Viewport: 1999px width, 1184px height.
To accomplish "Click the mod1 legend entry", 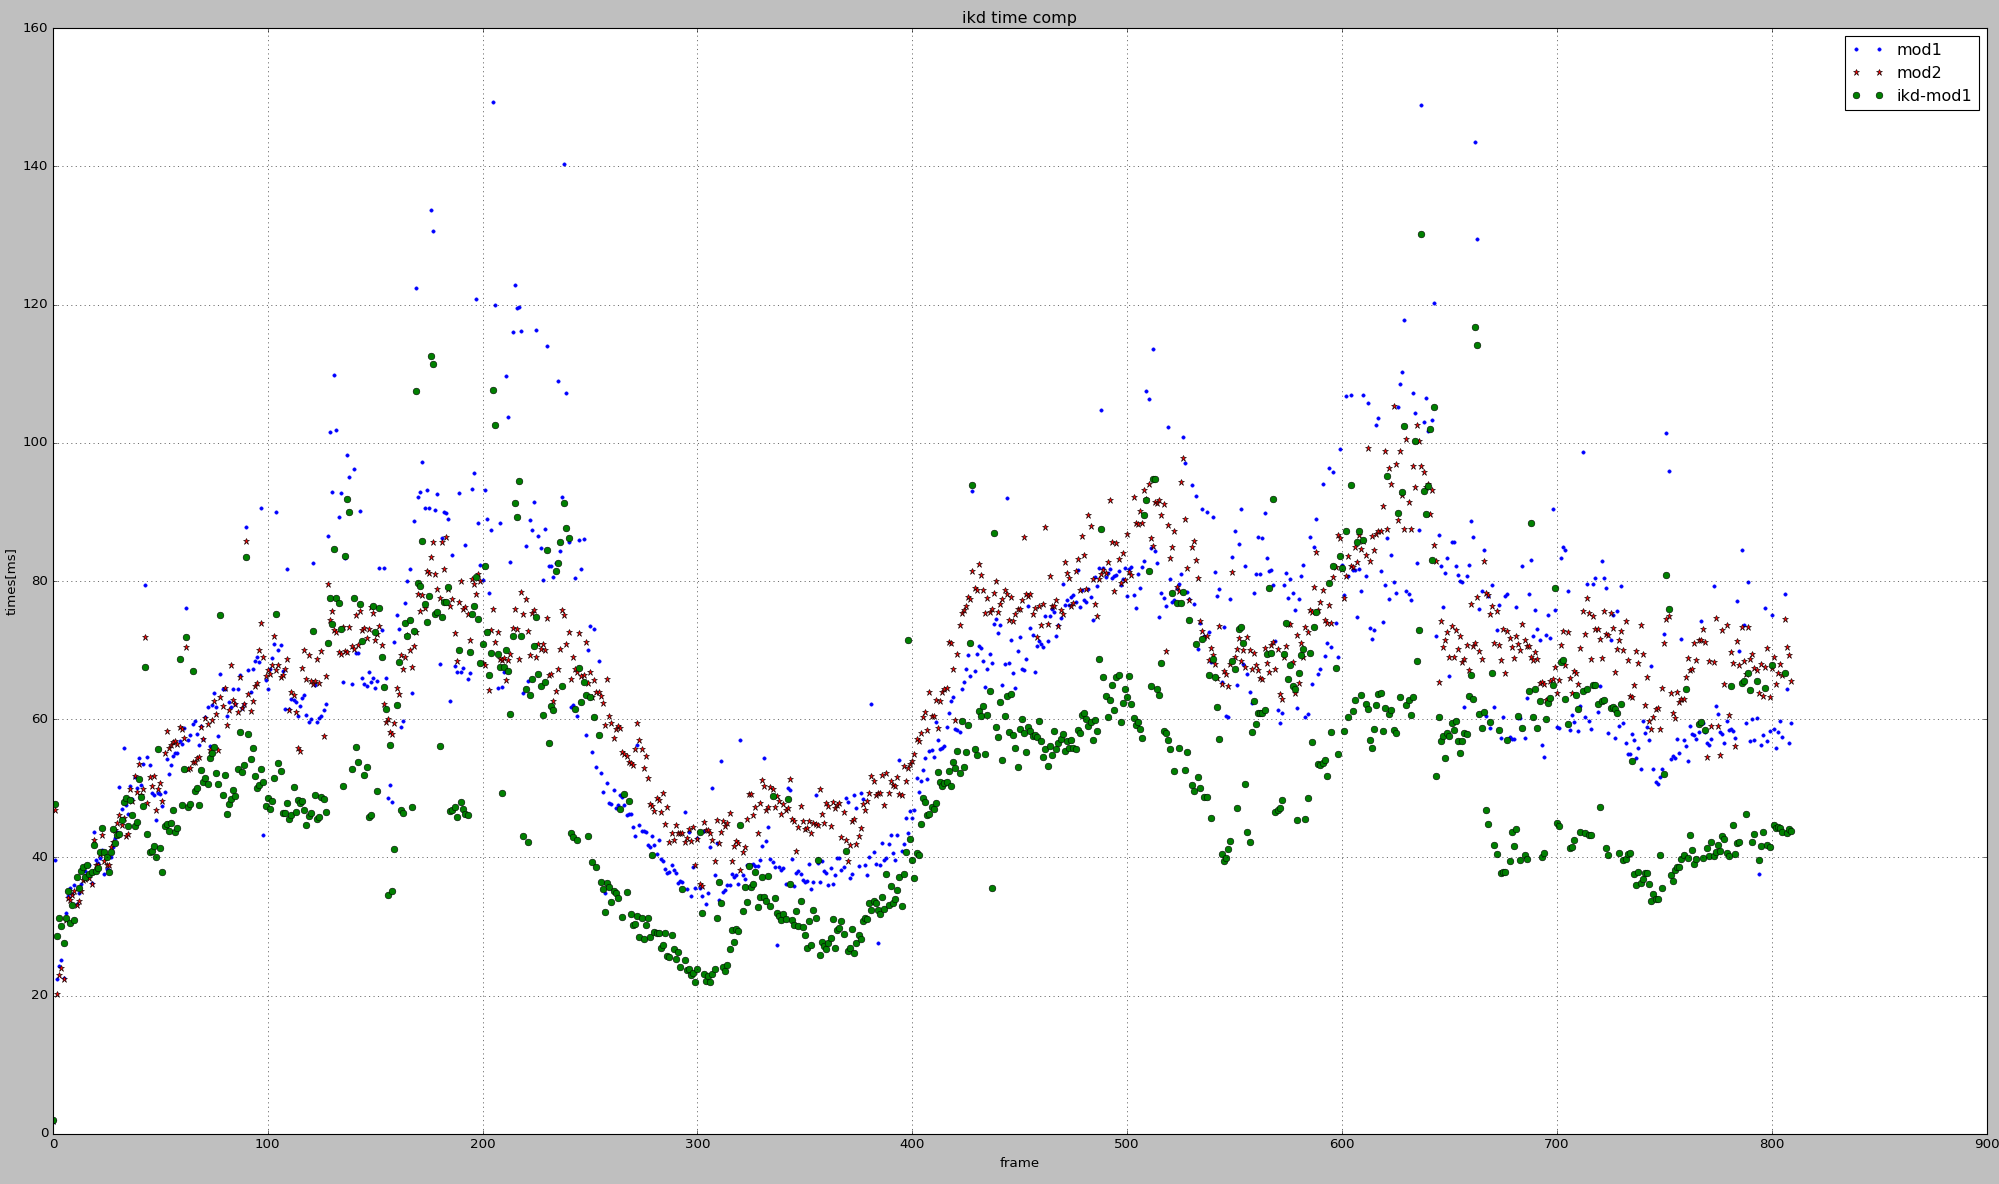I will pyautogui.click(x=1918, y=50).
